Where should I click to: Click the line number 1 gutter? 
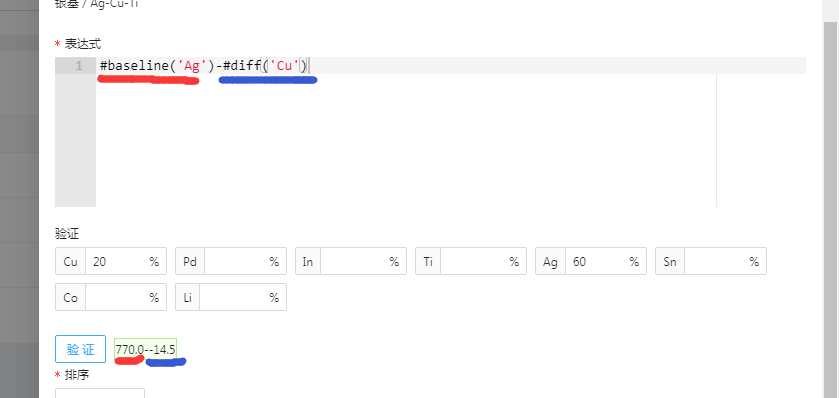[x=75, y=66]
